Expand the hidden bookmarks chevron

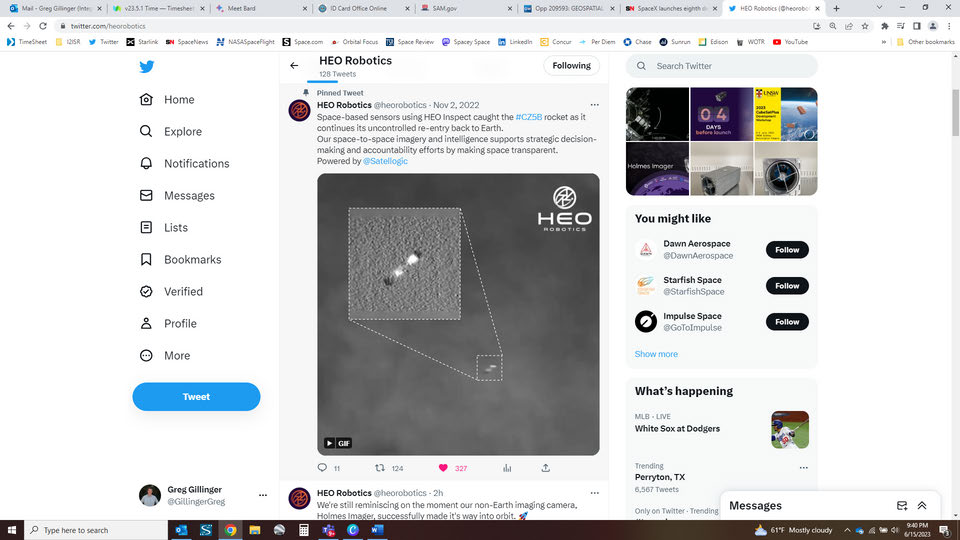(x=883, y=42)
